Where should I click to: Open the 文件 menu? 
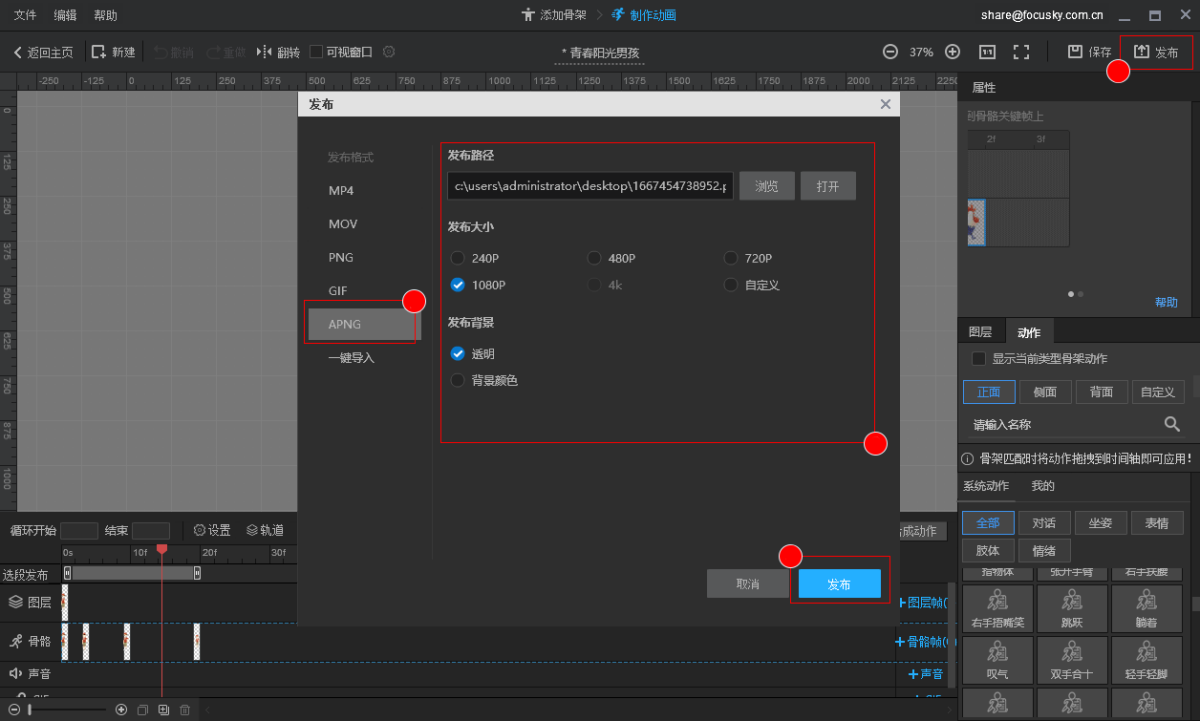[x=25, y=15]
